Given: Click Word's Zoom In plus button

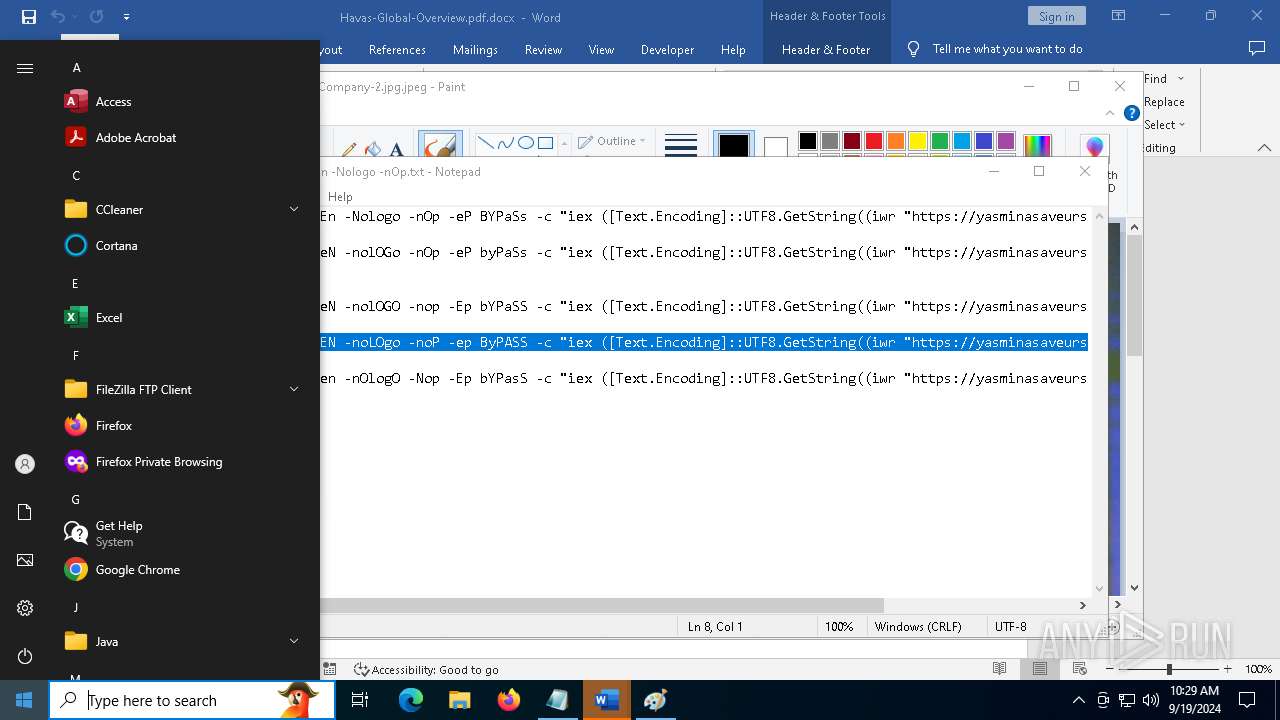Looking at the screenshot, I should pos(1227,669).
